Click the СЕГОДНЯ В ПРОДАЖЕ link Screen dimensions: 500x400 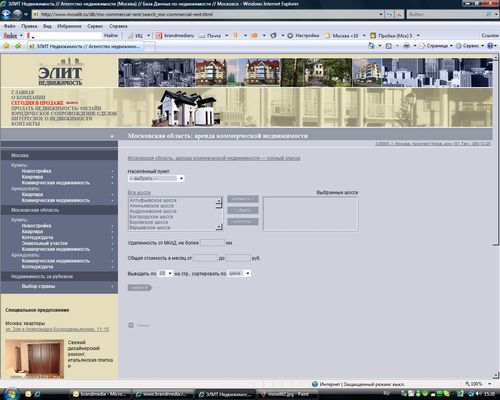[x=37, y=103]
